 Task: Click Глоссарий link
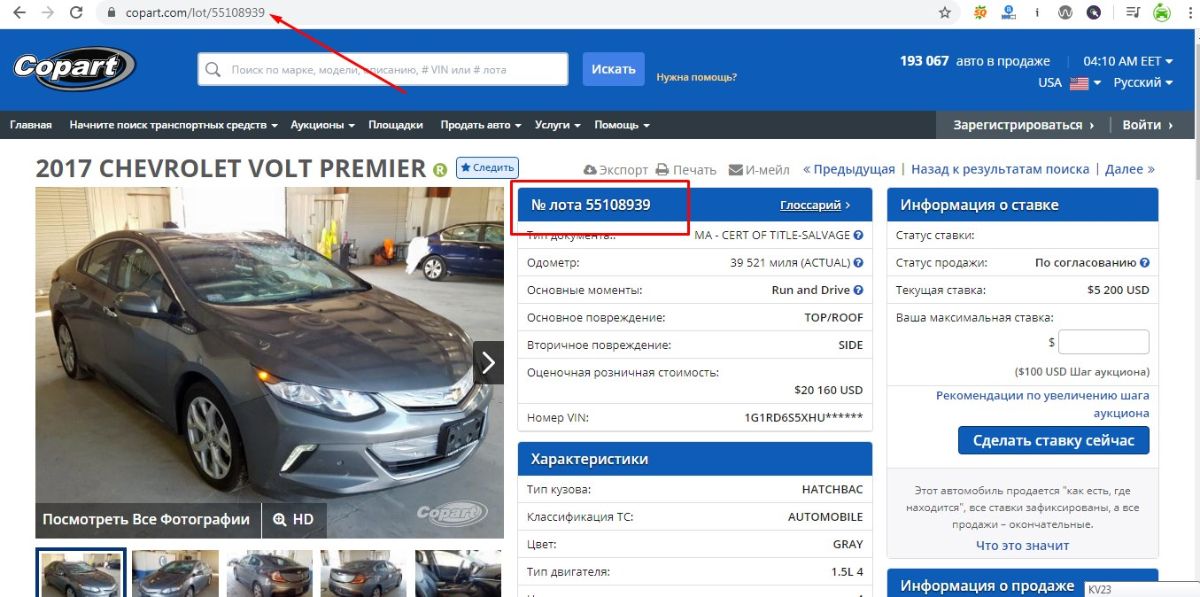coord(814,205)
